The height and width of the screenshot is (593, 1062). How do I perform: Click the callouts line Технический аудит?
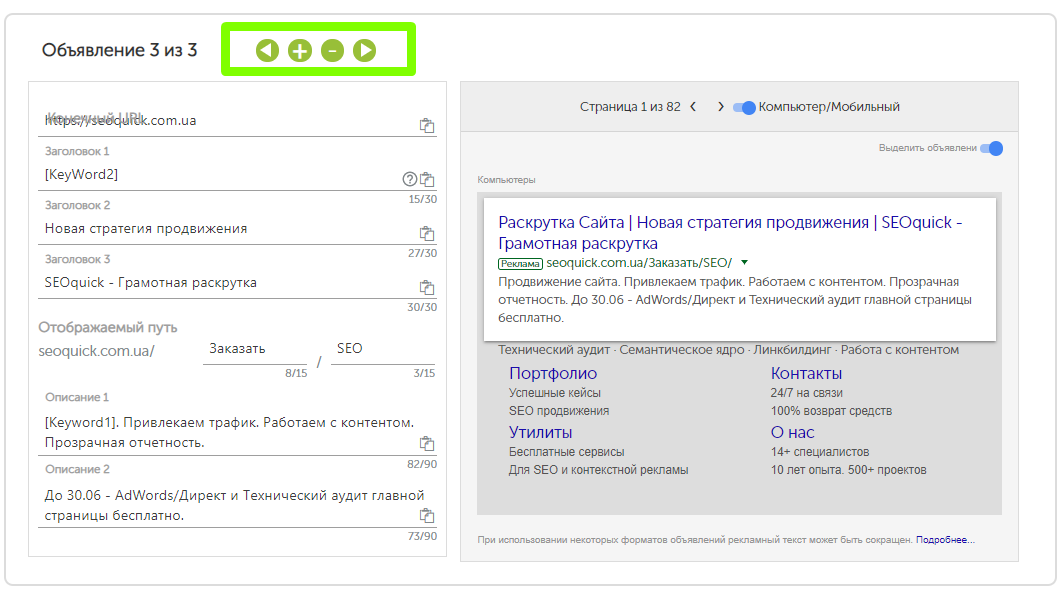tap(728, 350)
